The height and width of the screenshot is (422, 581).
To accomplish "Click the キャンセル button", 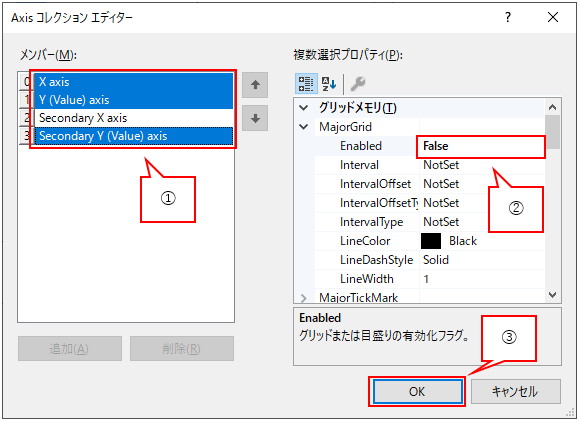I will (x=515, y=392).
